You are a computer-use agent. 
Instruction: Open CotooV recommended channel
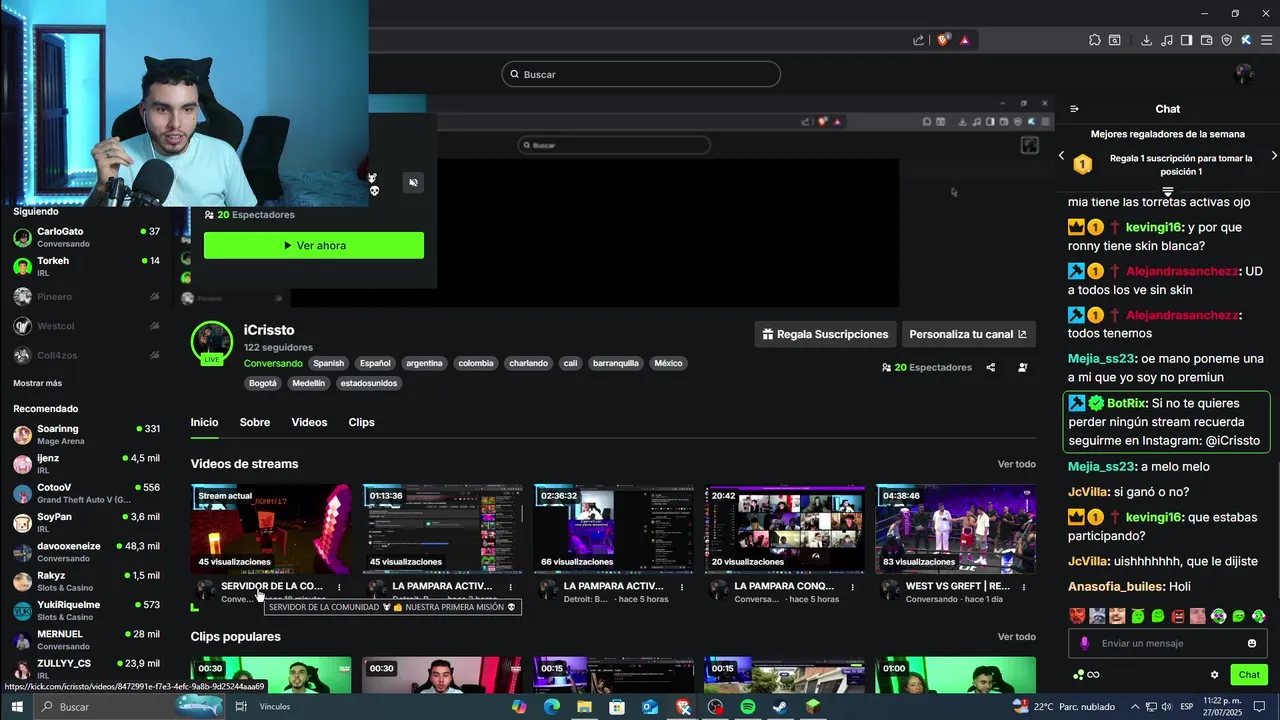pyautogui.click(x=87, y=493)
